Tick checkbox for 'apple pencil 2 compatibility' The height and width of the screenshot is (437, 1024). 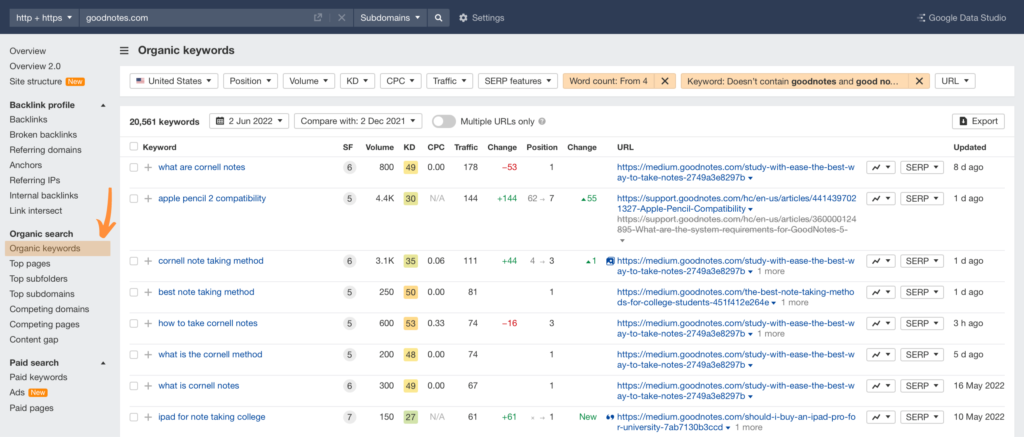tap(134, 199)
